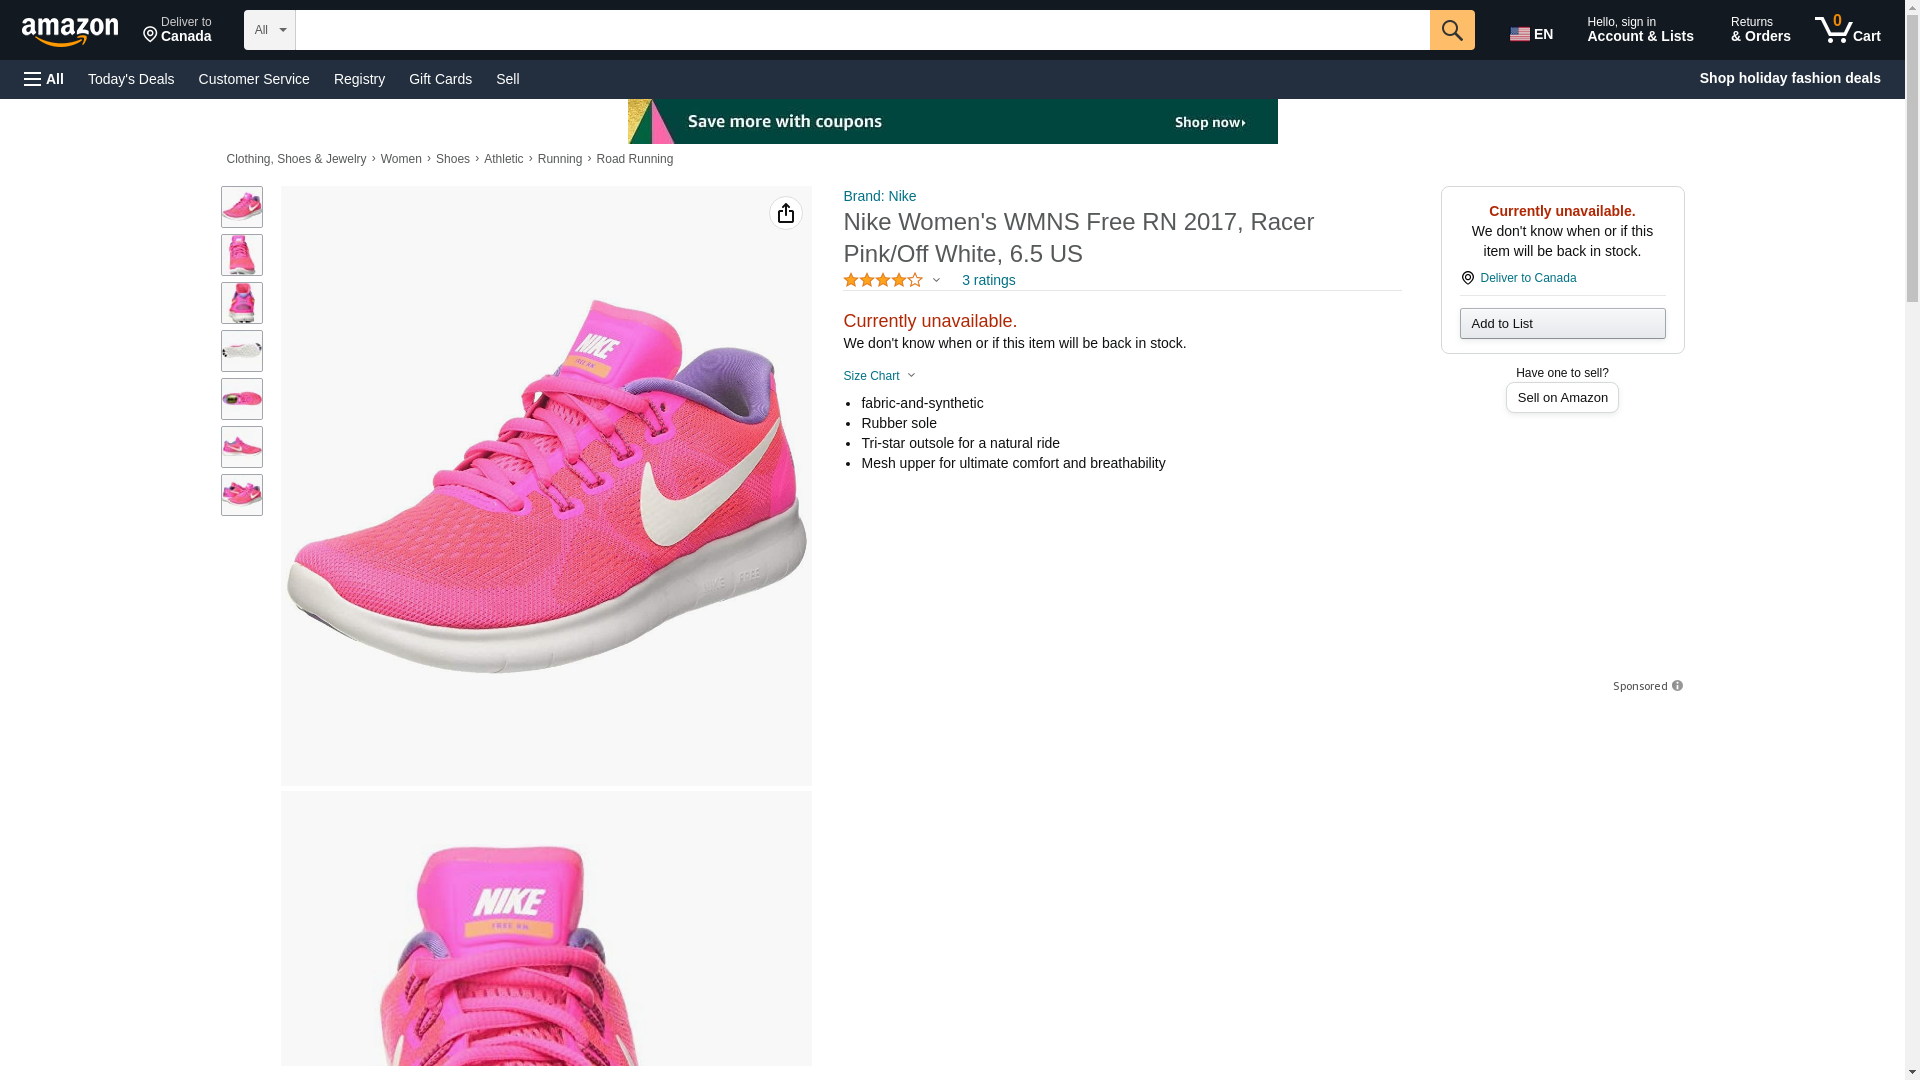Click the search magnifier button

coord(1451,30)
